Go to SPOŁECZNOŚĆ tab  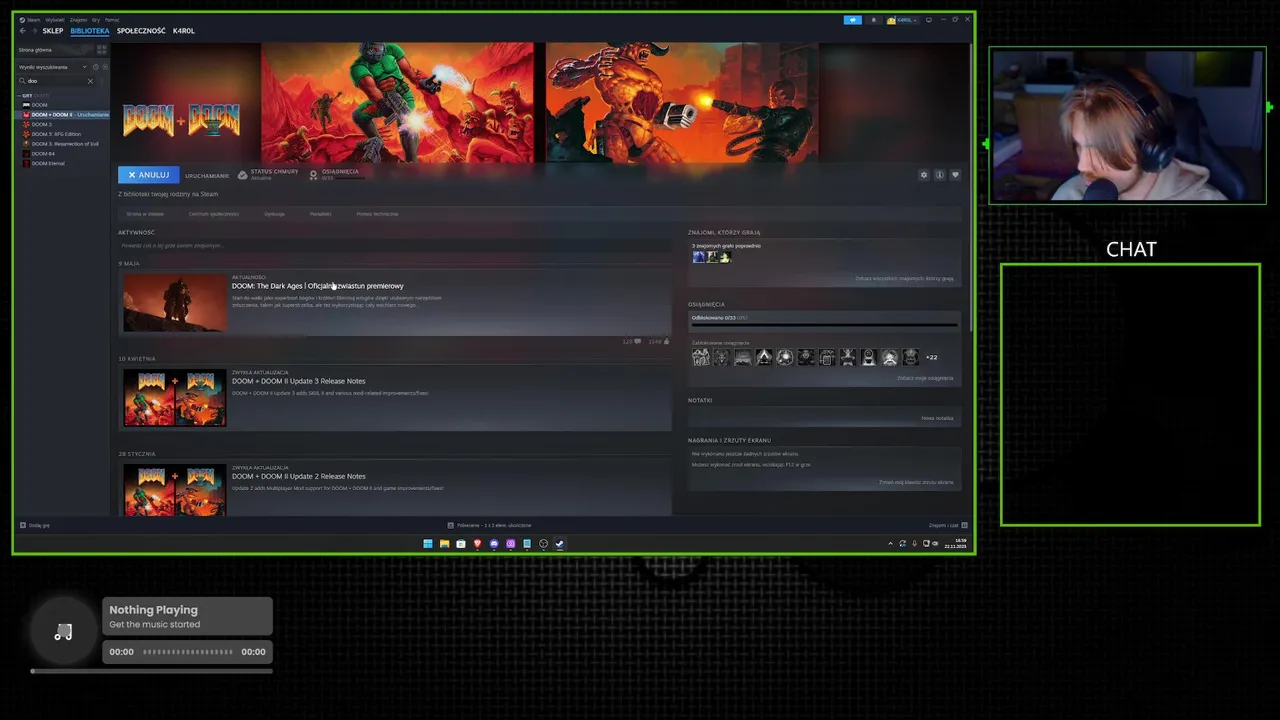[141, 31]
